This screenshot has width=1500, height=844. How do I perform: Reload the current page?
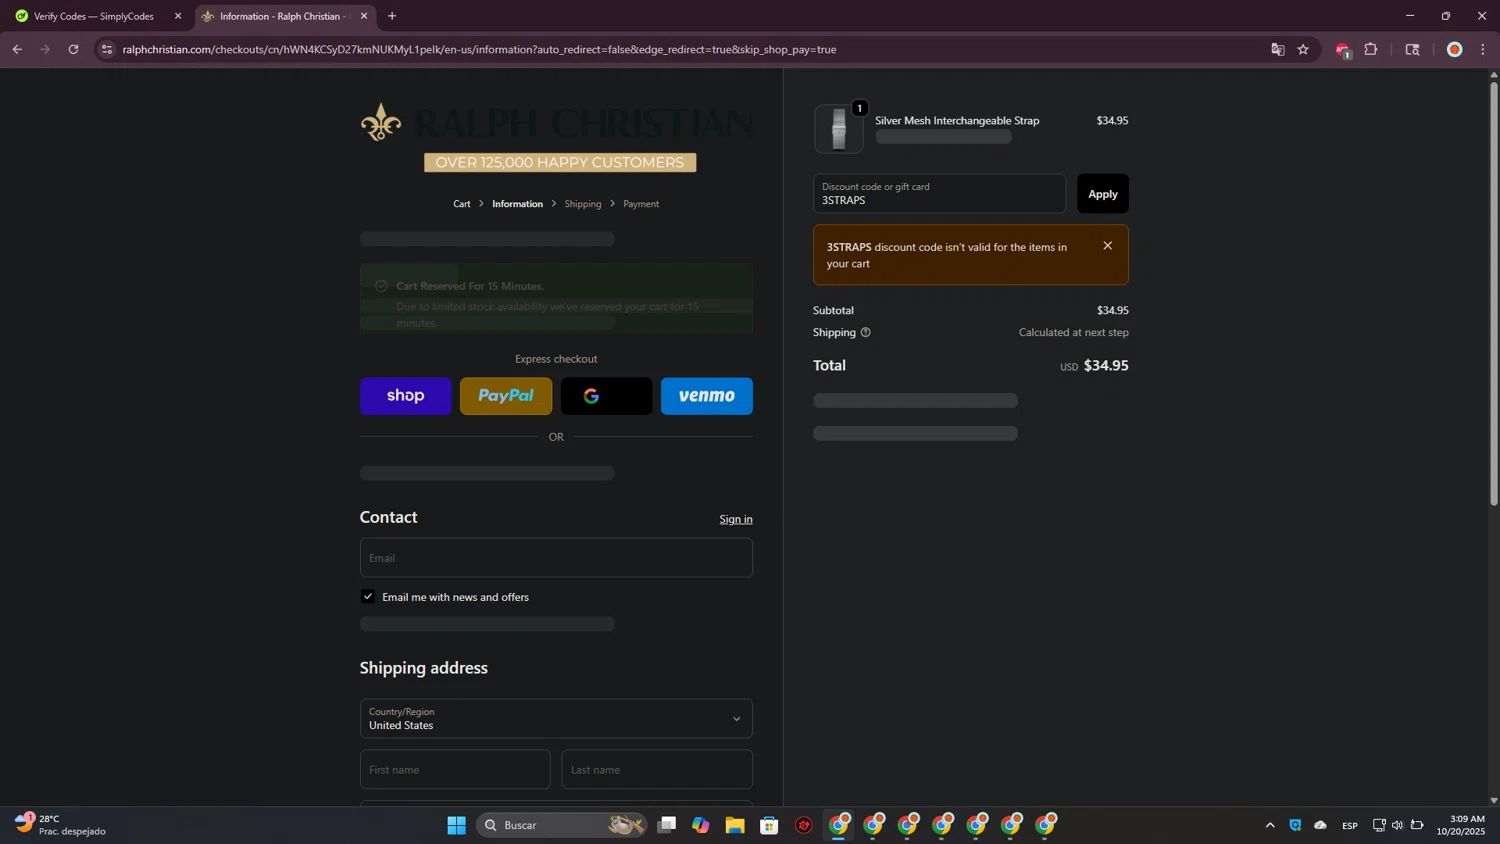click(73, 49)
